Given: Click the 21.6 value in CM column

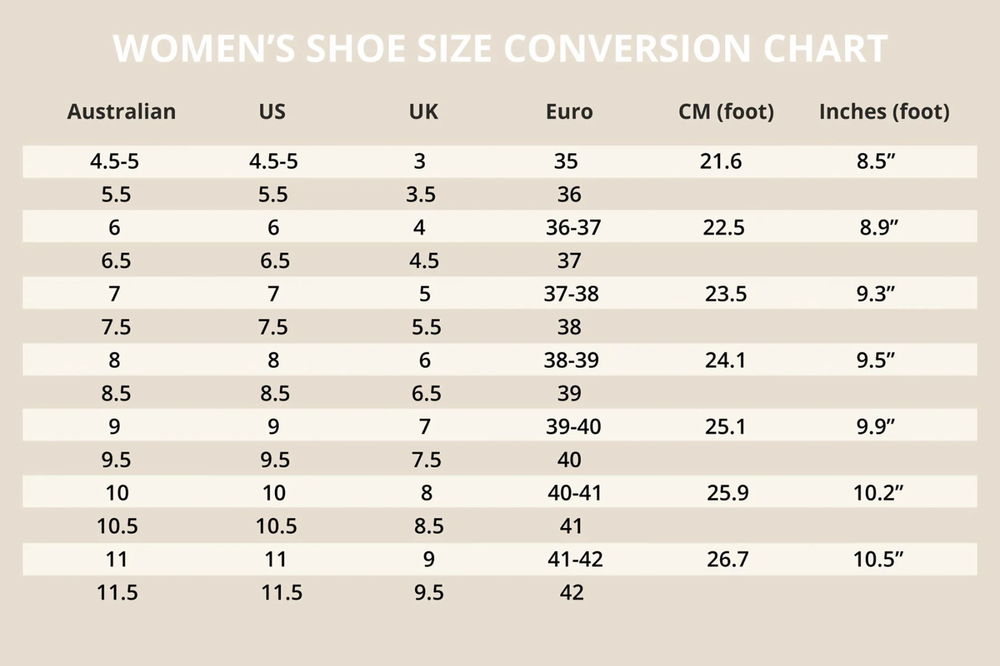Looking at the screenshot, I should tap(721, 161).
